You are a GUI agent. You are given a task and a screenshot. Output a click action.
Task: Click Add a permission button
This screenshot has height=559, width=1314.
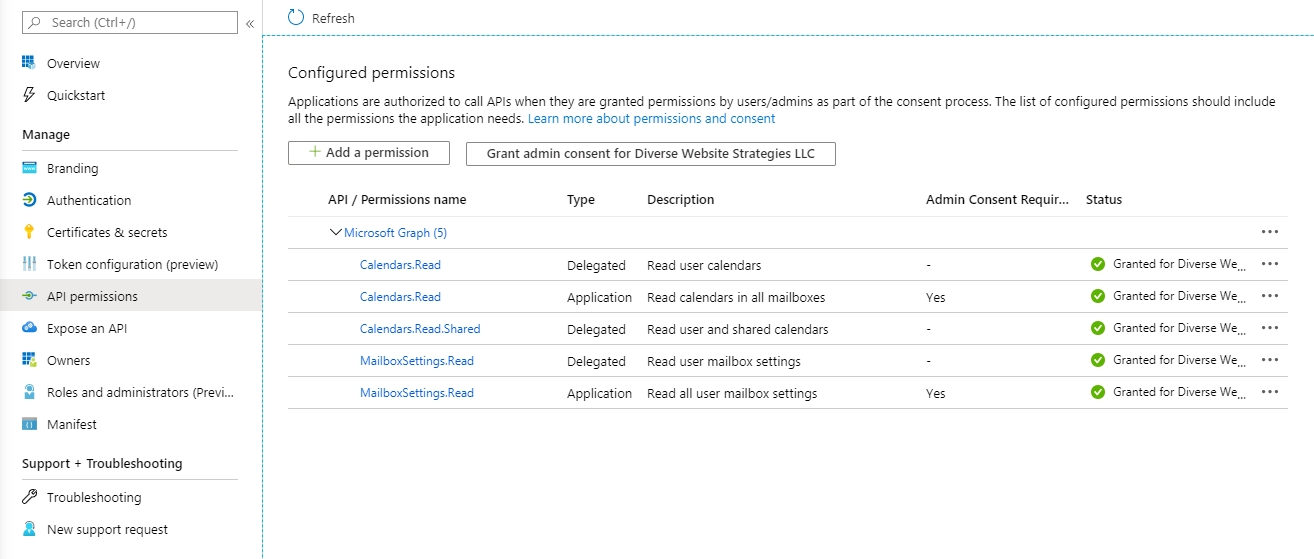[x=368, y=153]
